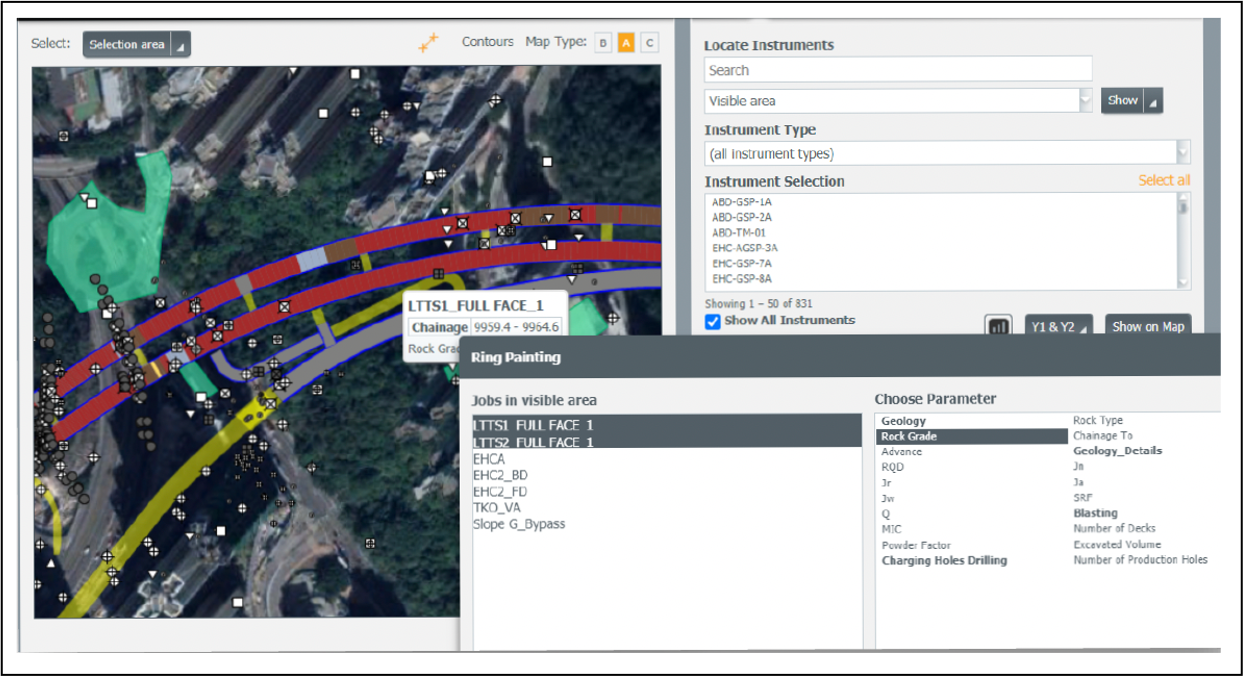Viewport: 1243px width, 677px height.
Task: Select EHC2_BD job in the list
Action: [500, 475]
